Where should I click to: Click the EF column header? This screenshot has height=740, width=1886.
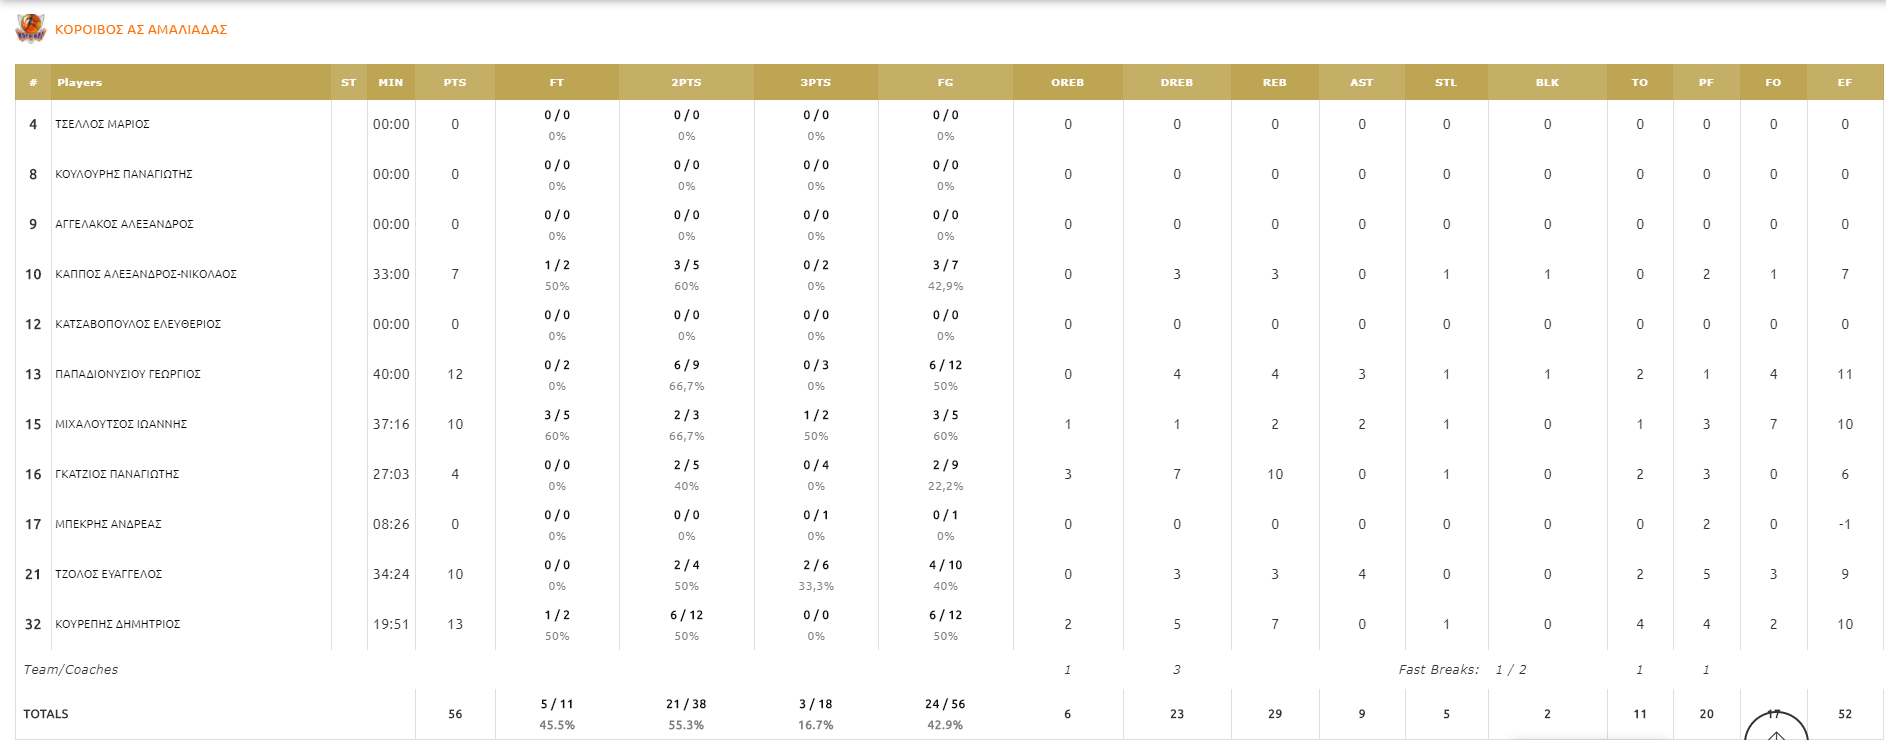[1844, 83]
